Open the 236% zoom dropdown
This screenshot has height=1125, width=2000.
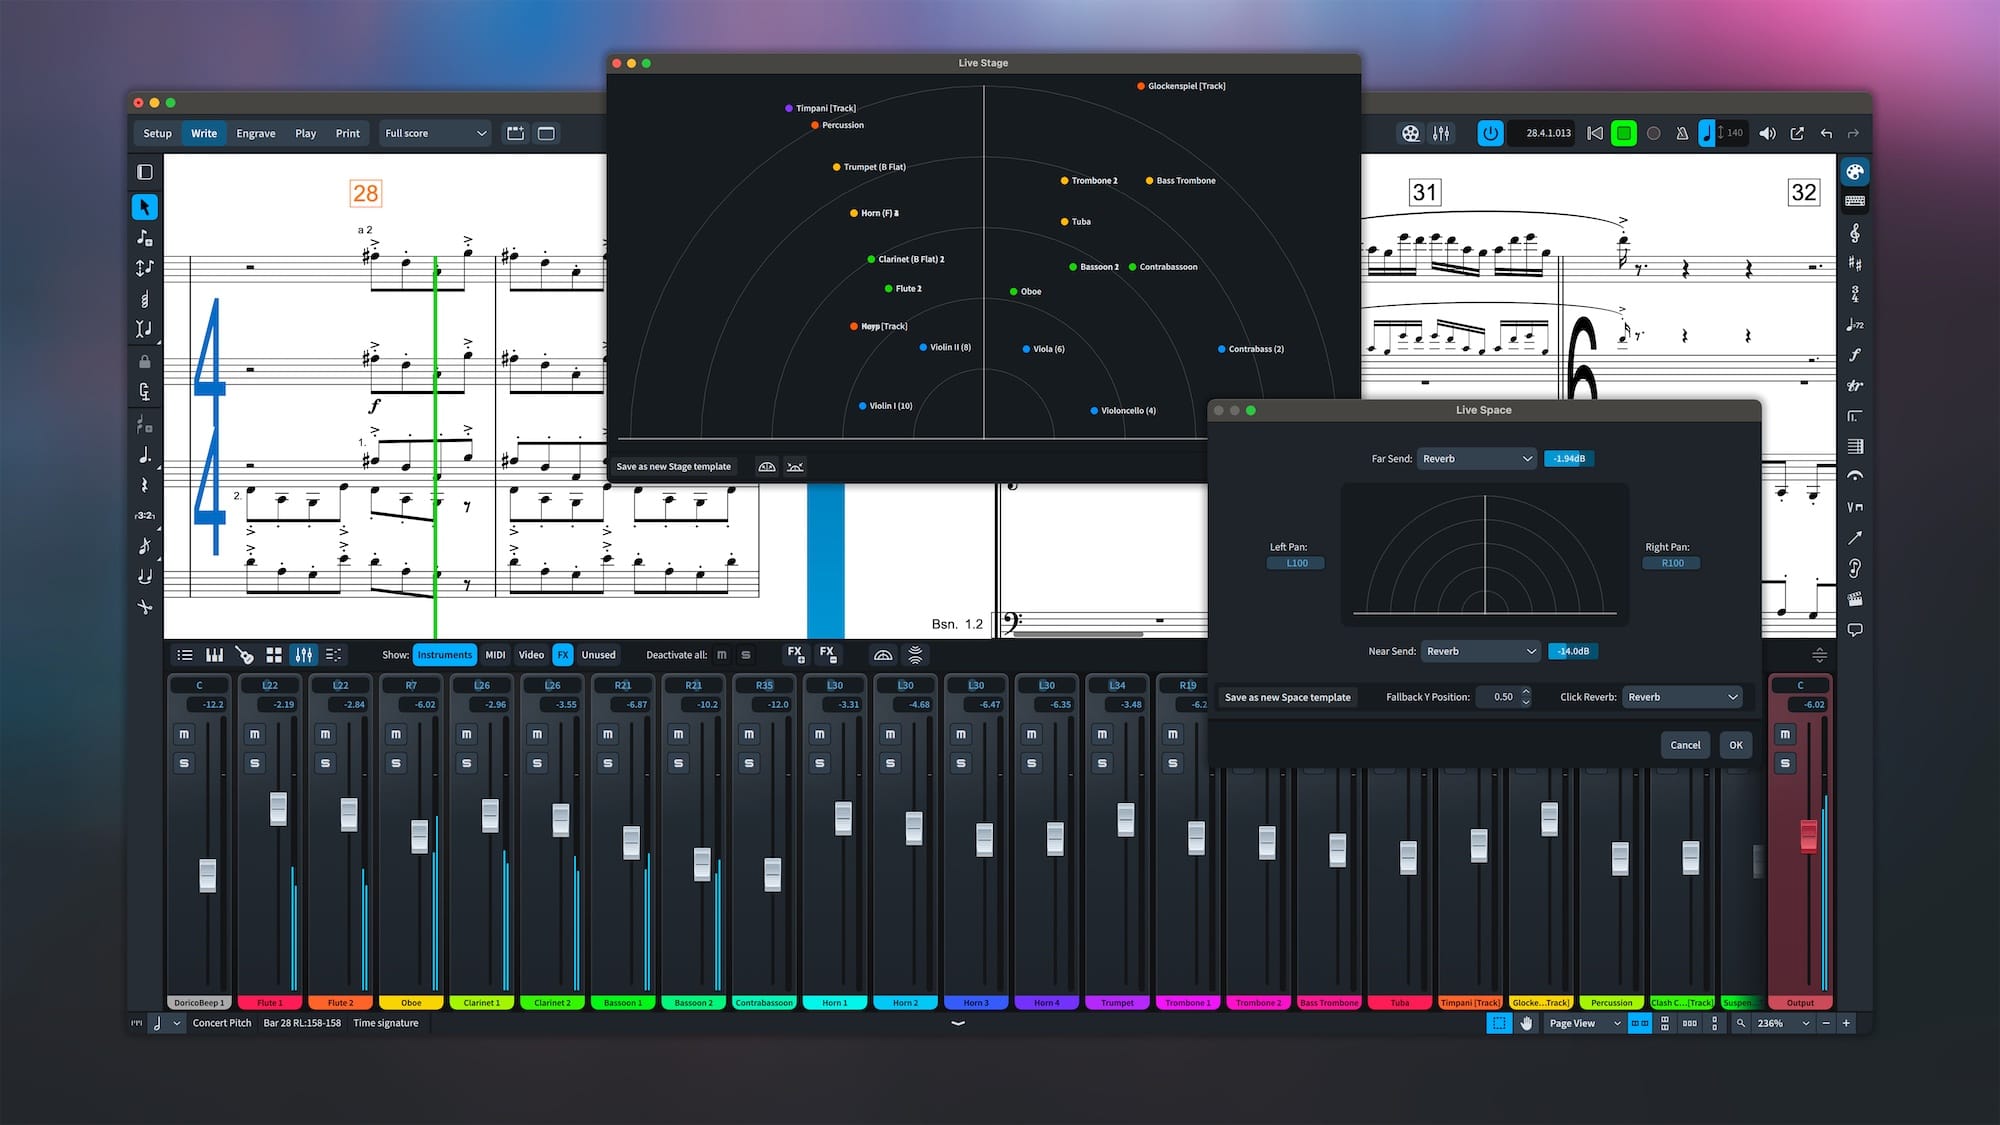click(x=1783, y=1023)
